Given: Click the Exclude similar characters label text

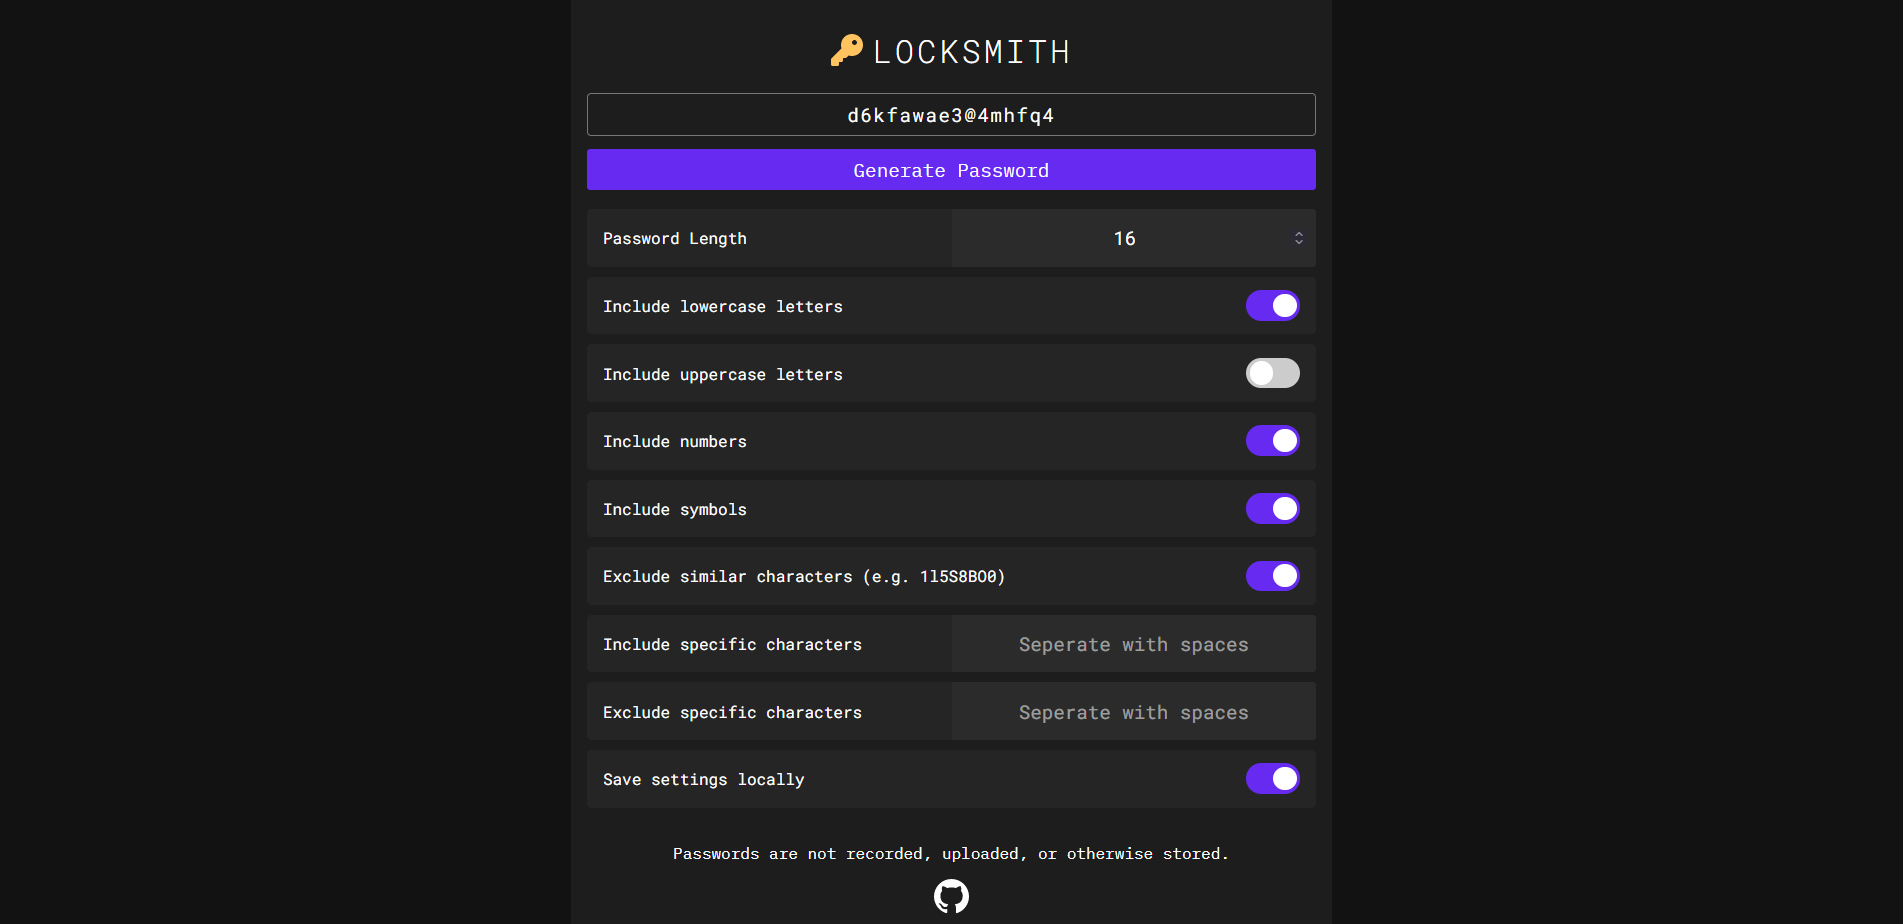Looking at the screenshot, I should click(804, 577).
